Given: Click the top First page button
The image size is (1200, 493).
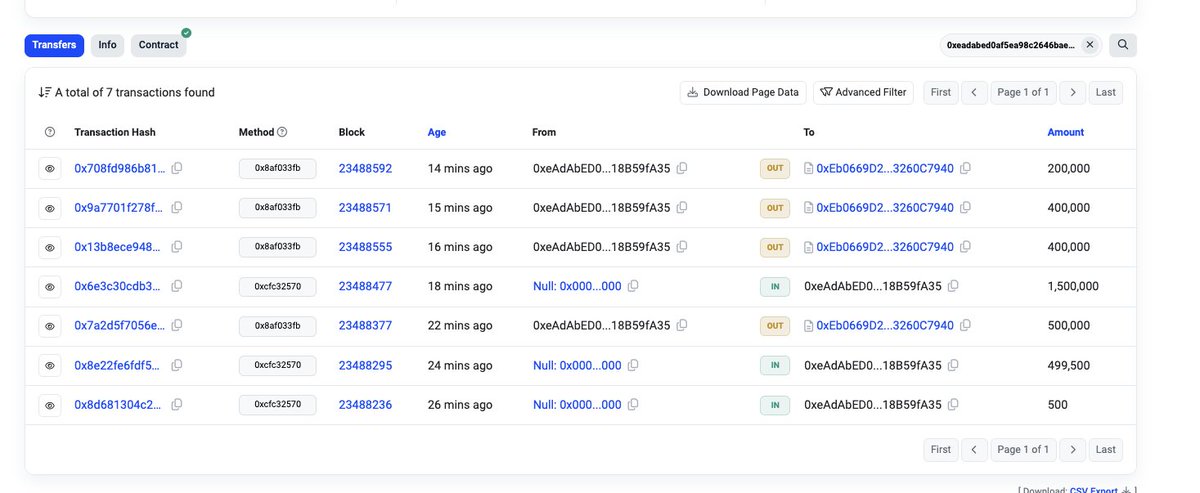Looking at the screenshot, I should pos(940,92).
